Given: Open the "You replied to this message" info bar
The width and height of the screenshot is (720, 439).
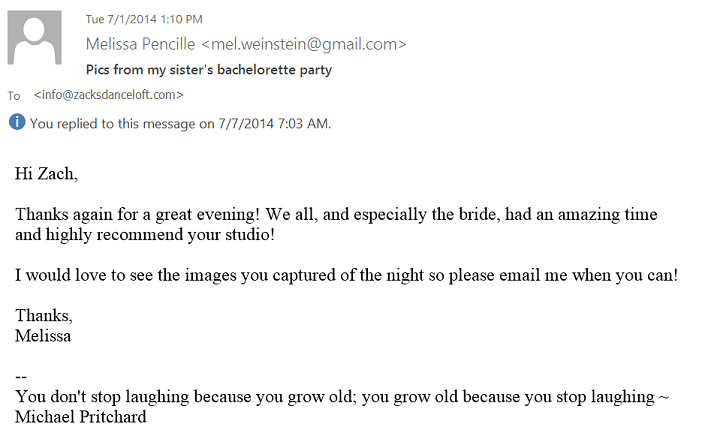Looking at the screenshot, I should pyautogui.click(x=180, y=124).
